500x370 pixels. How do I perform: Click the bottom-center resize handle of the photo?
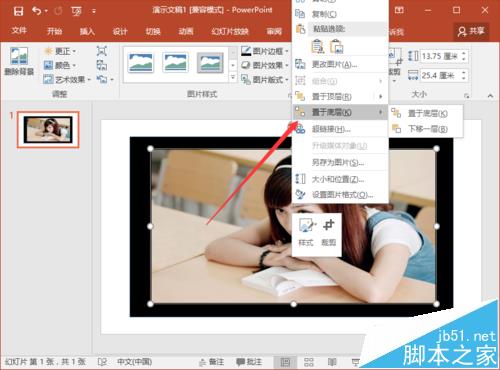pyautogui.click(x=294, y=304)
